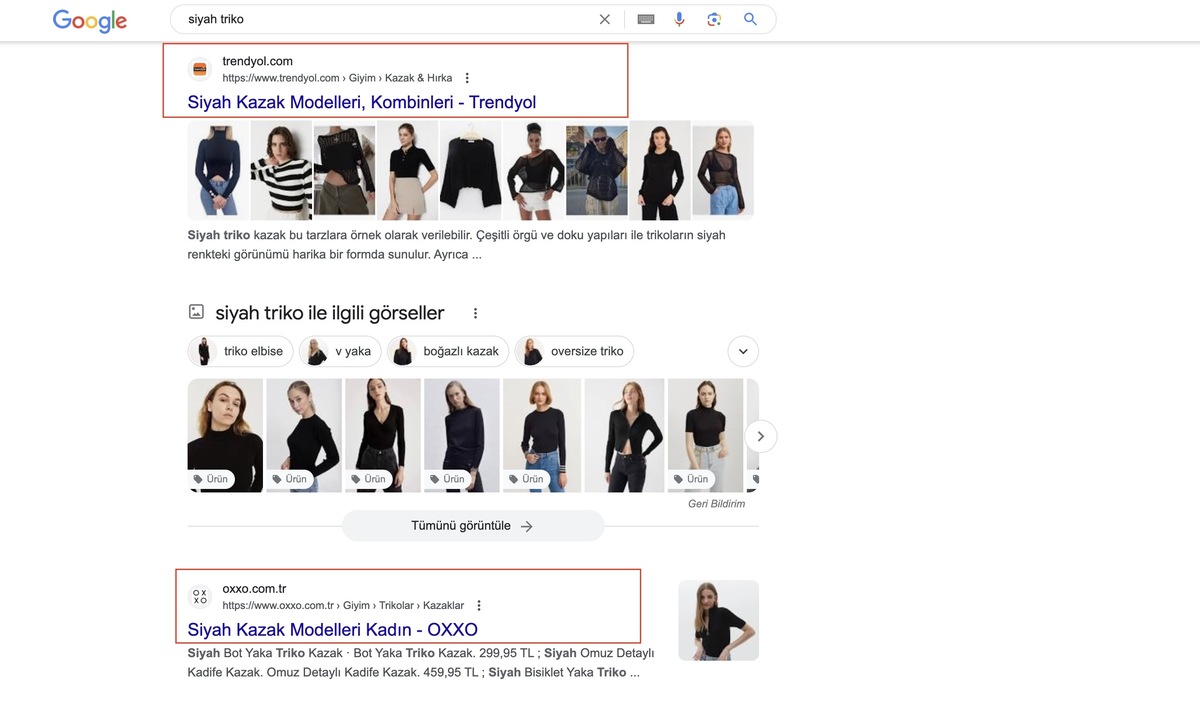Click the blue magnifier search button
Viewport: 1200px width, 701px height.
tap(750, 19)
